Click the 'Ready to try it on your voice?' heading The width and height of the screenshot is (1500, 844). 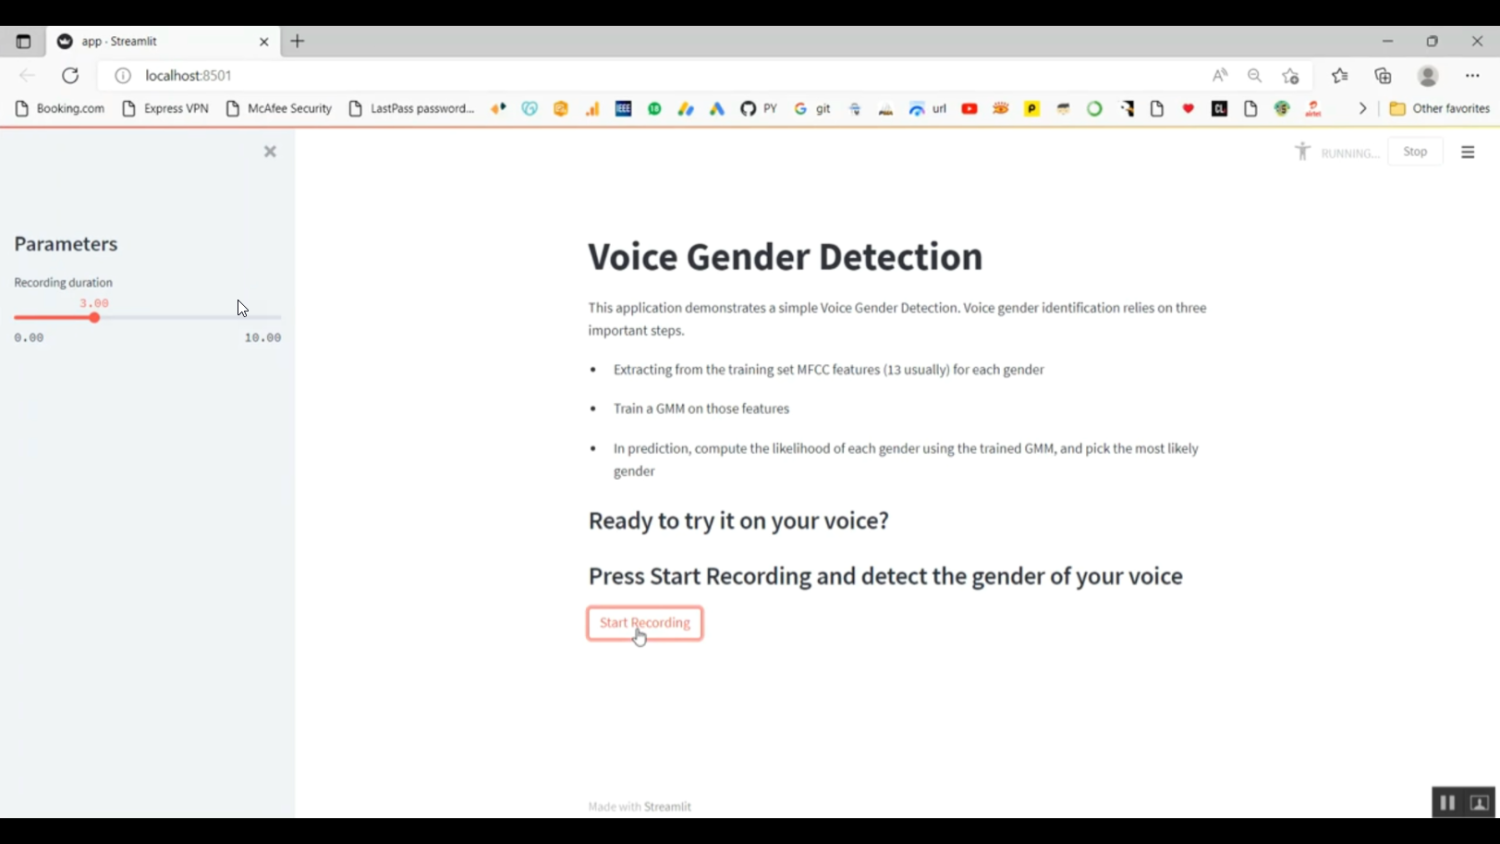[x=738, y=521]
